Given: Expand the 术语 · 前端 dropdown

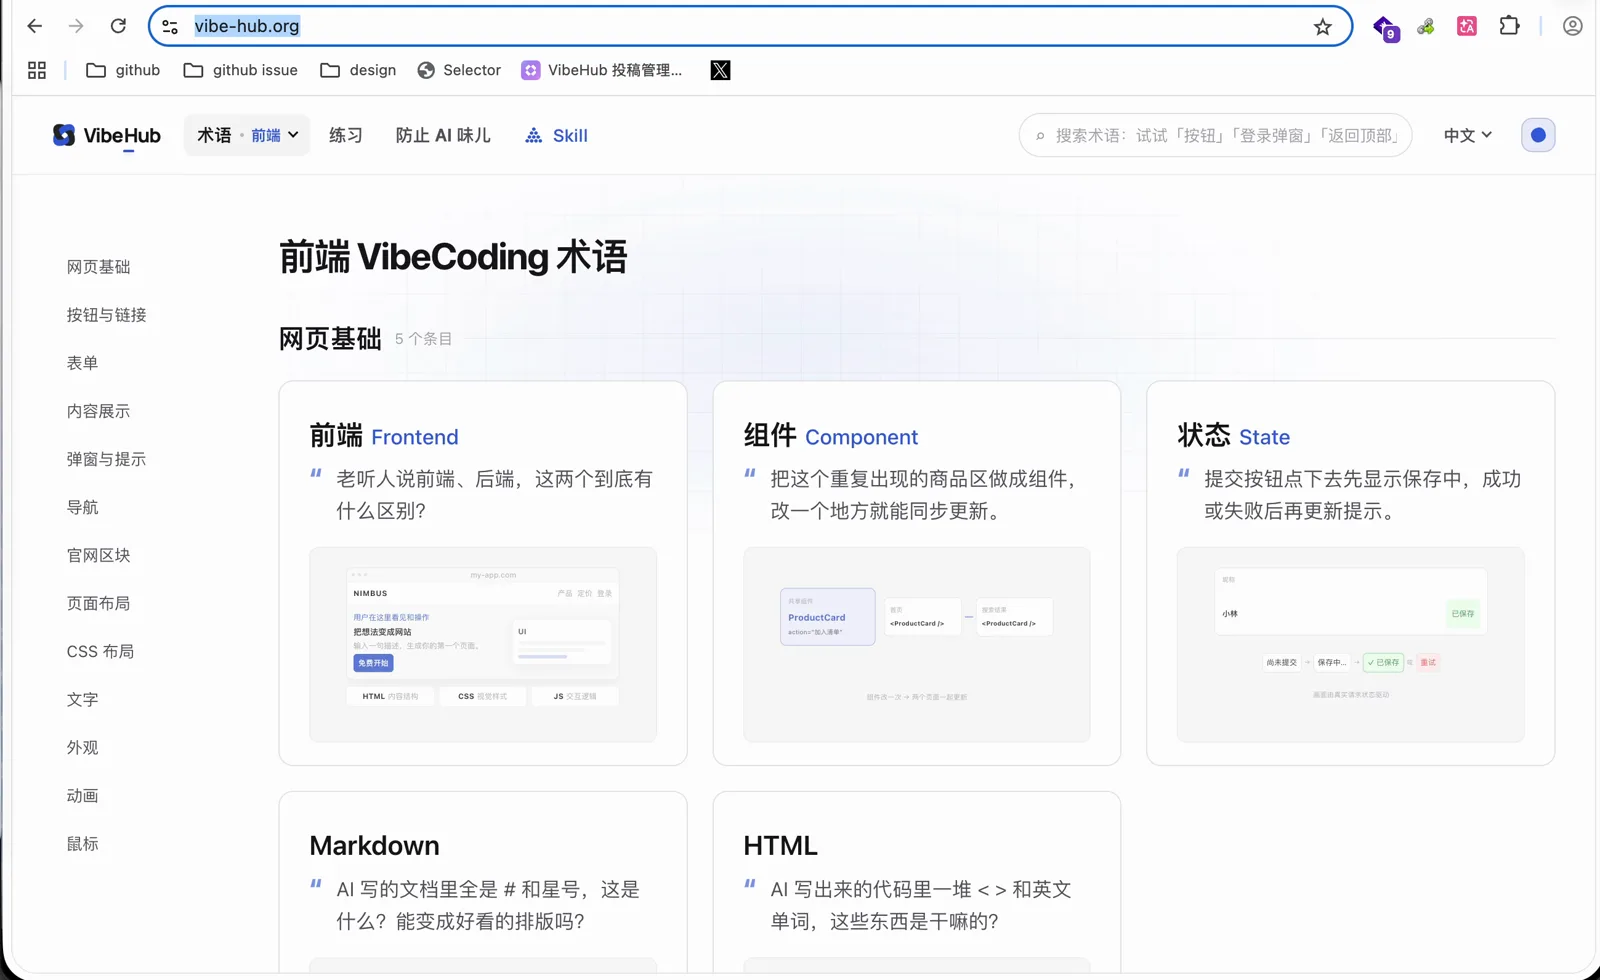Looking at the screenshot, I should [247, 135].
